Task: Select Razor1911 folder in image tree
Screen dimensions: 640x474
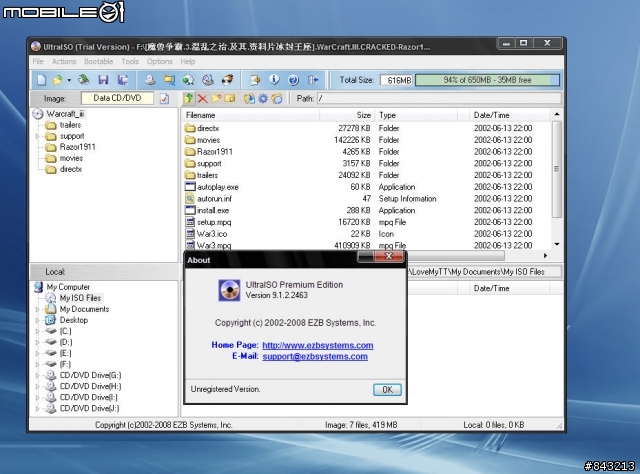Action: [x=77, y=147]
